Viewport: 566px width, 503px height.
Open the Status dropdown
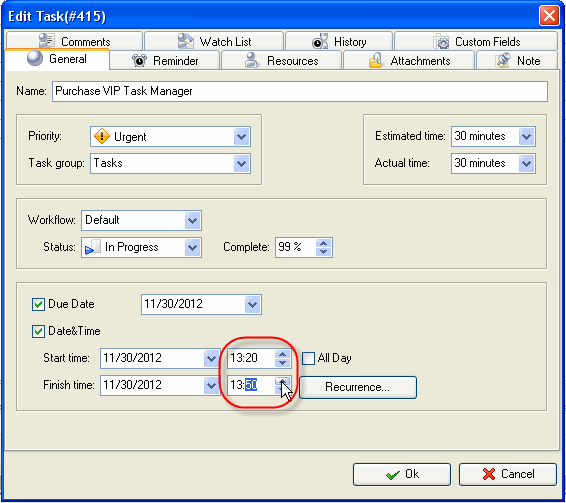pos(192,247)
